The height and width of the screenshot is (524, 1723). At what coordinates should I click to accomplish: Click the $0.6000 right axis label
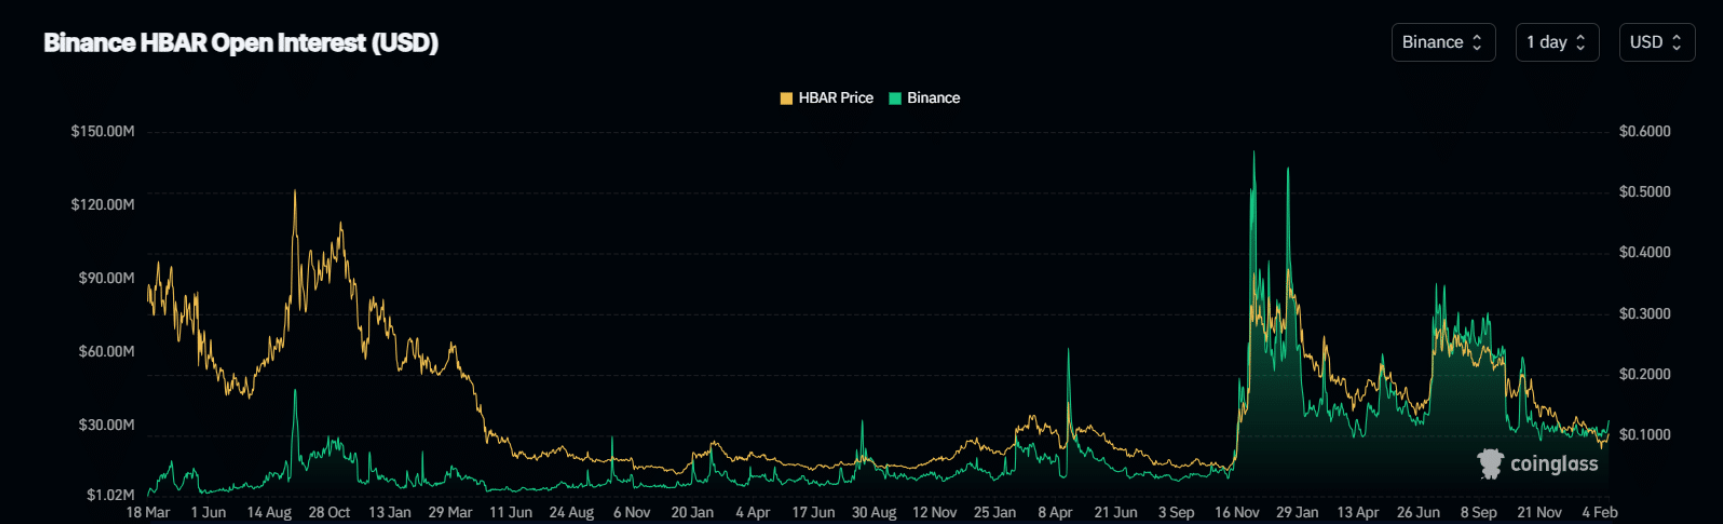1644,131
